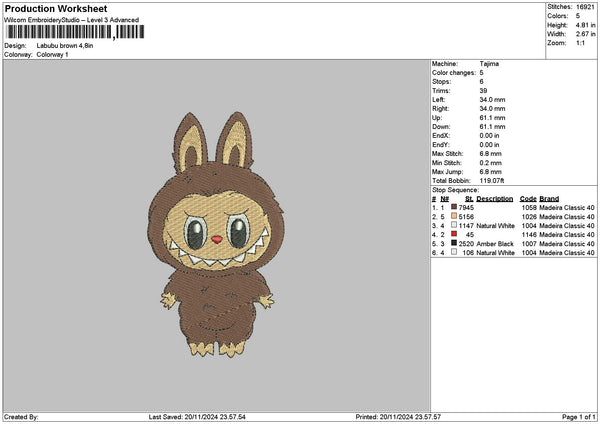This screenshot has width=600, height=424.
Task: Click the barcode under the worksheet title
Action: (75, 32)
